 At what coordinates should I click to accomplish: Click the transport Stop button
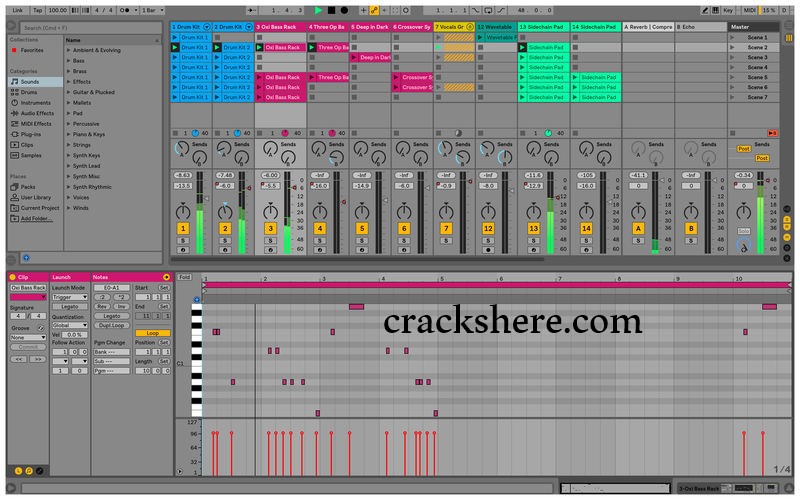click(332, 10)
